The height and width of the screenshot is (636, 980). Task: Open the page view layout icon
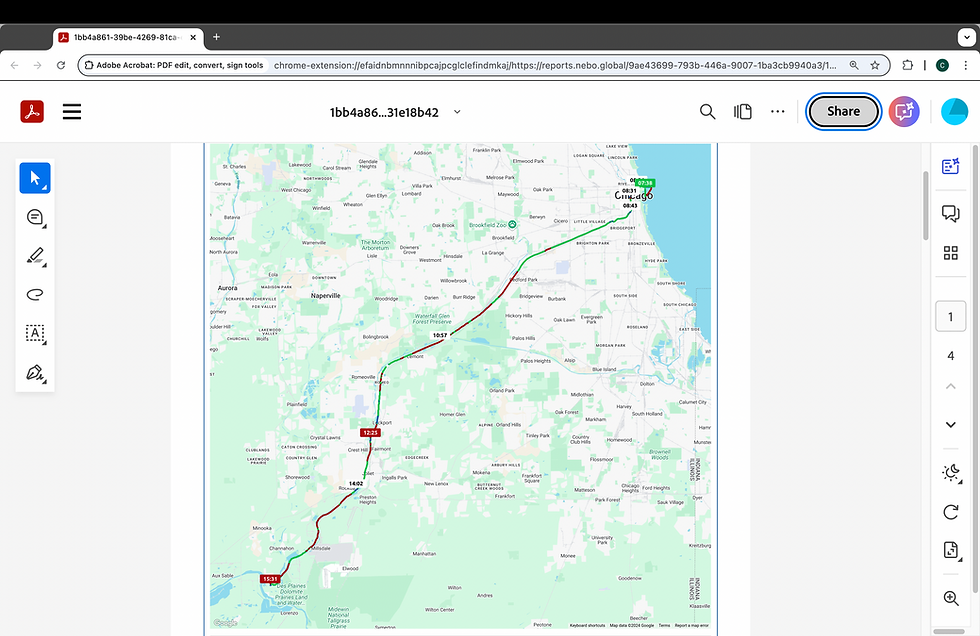(742, 112)
